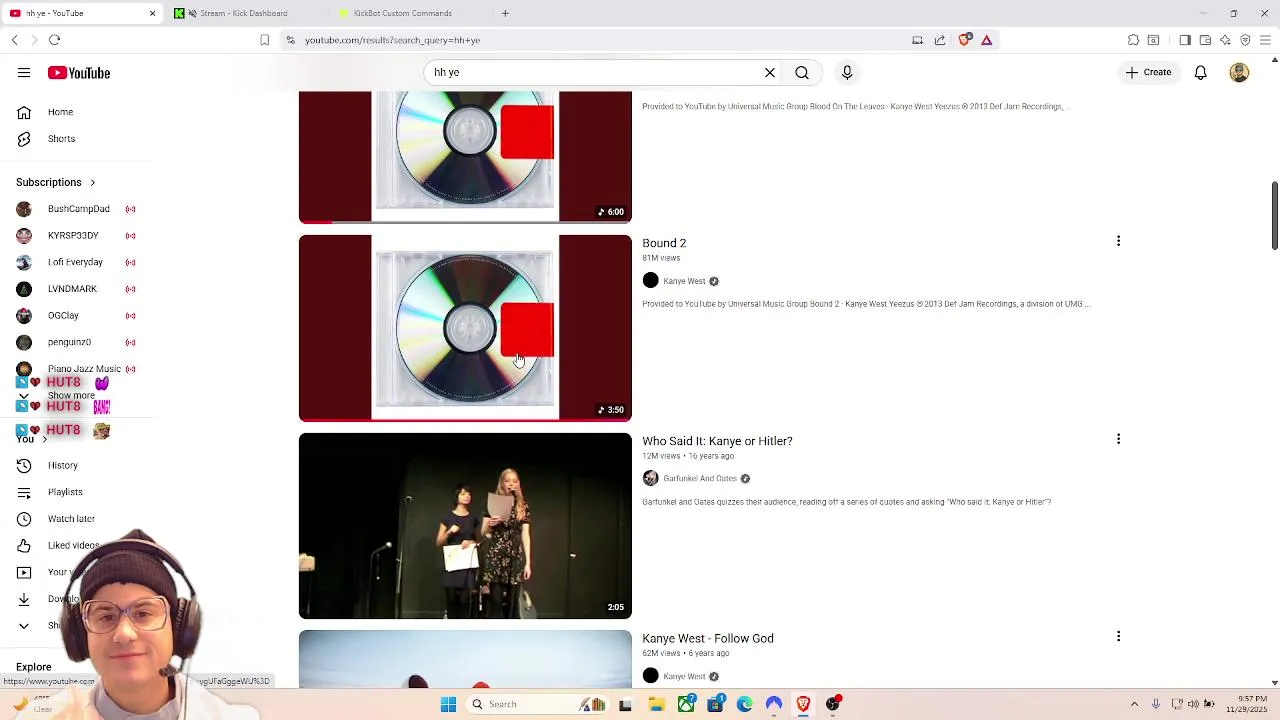Play 'Who Said It: Kanye or Hitler?' thumbnail

[x=465, y=525]
